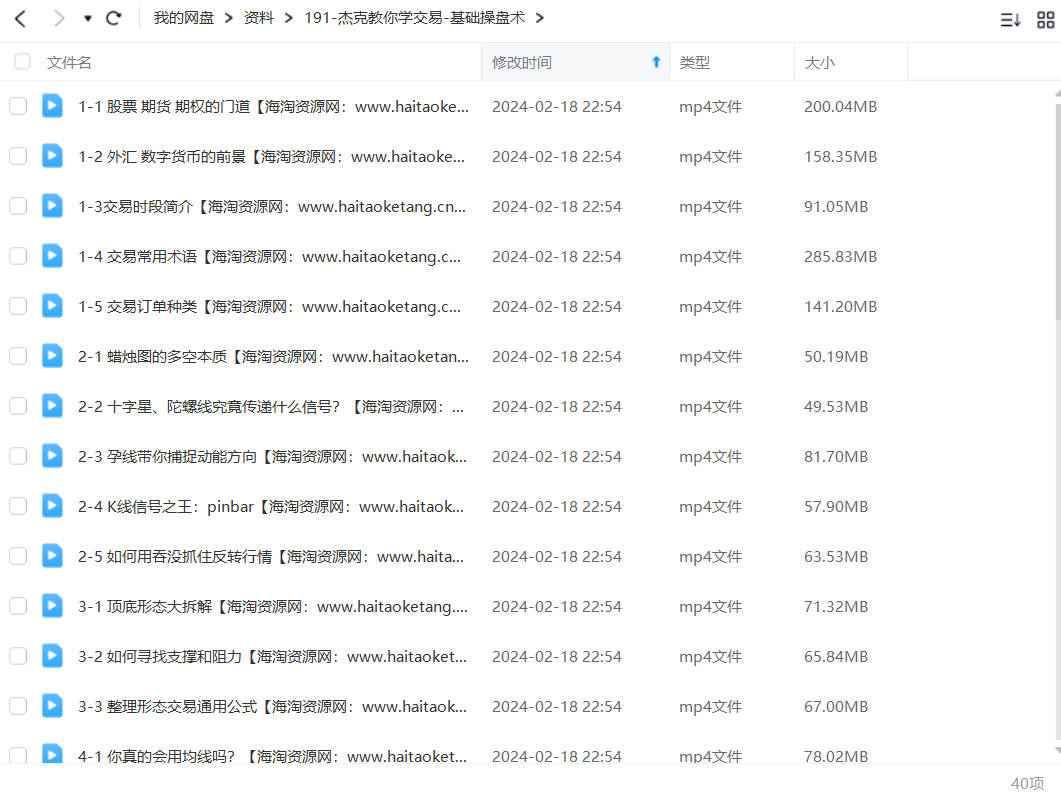Expand chevron after 资料 breadcrumb
The width and height of the screenshot is (1061, 797).
point(289,18)
